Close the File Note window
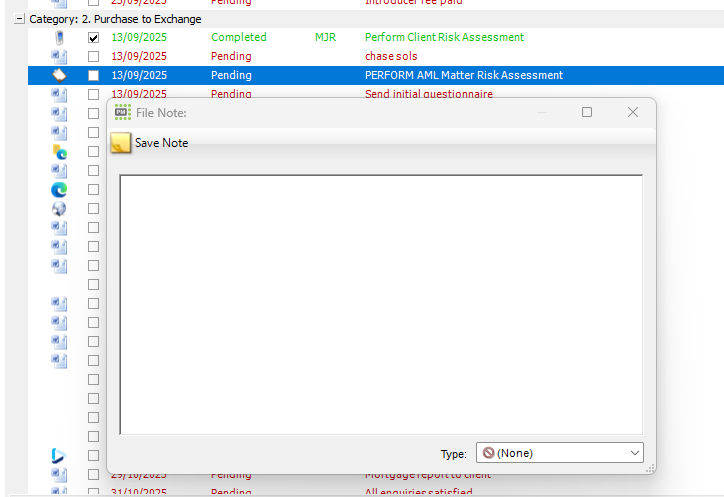 tap(633, 112)
